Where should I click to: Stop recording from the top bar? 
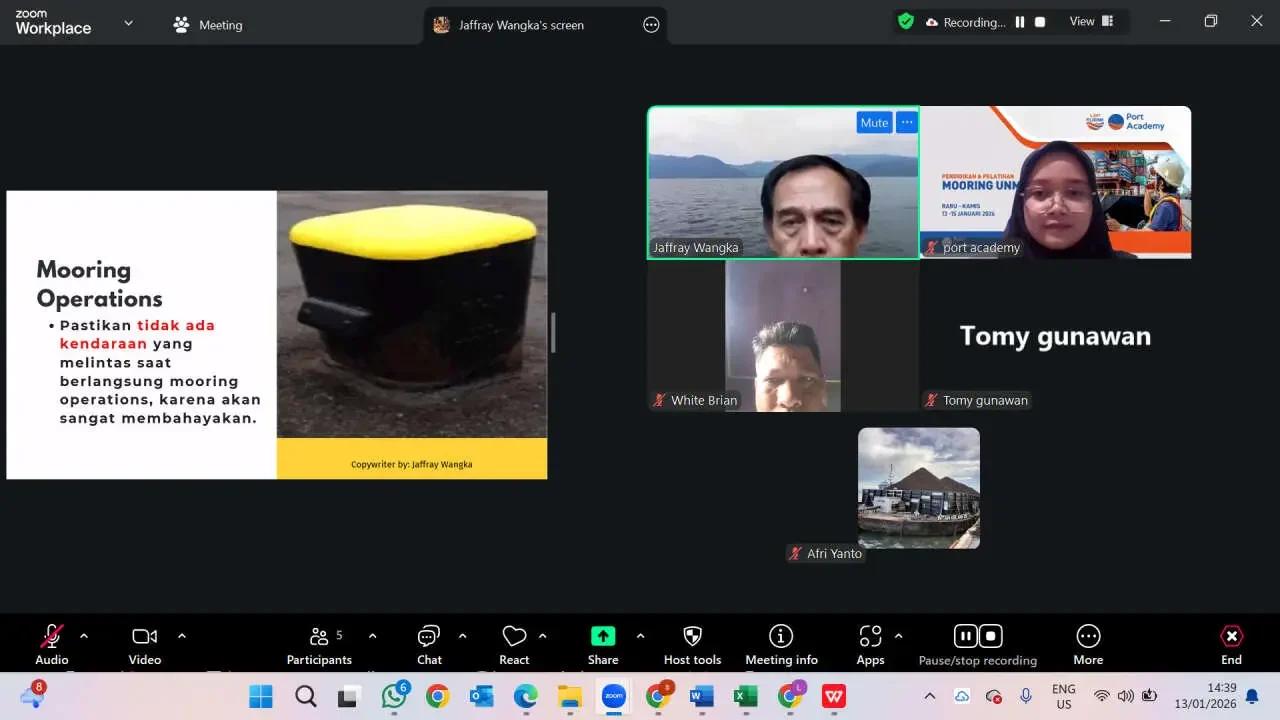point(1040,22)
